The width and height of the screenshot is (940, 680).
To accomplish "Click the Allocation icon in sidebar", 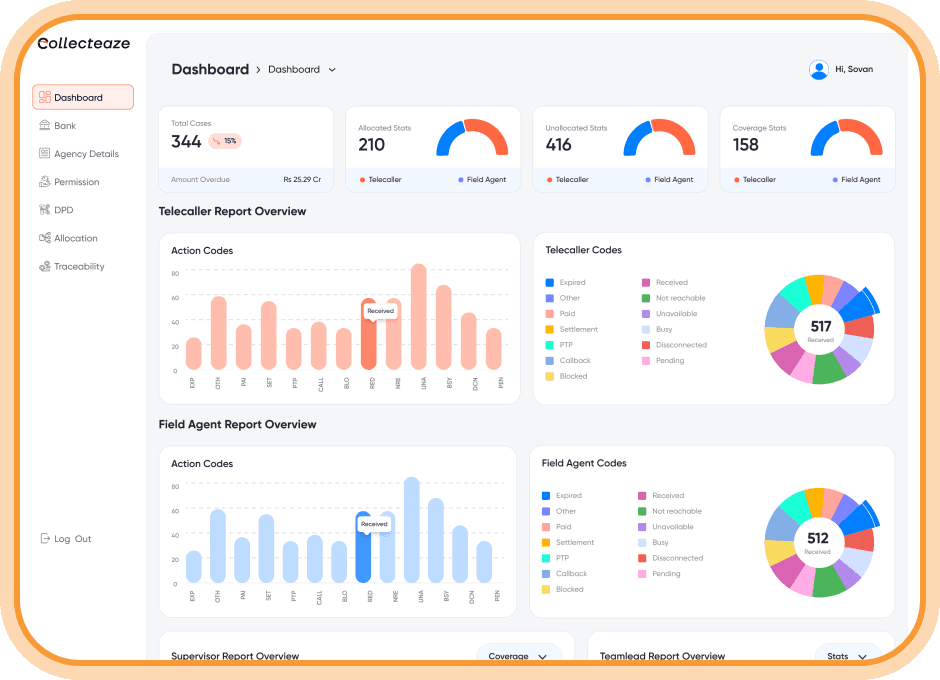I will 44,238.
